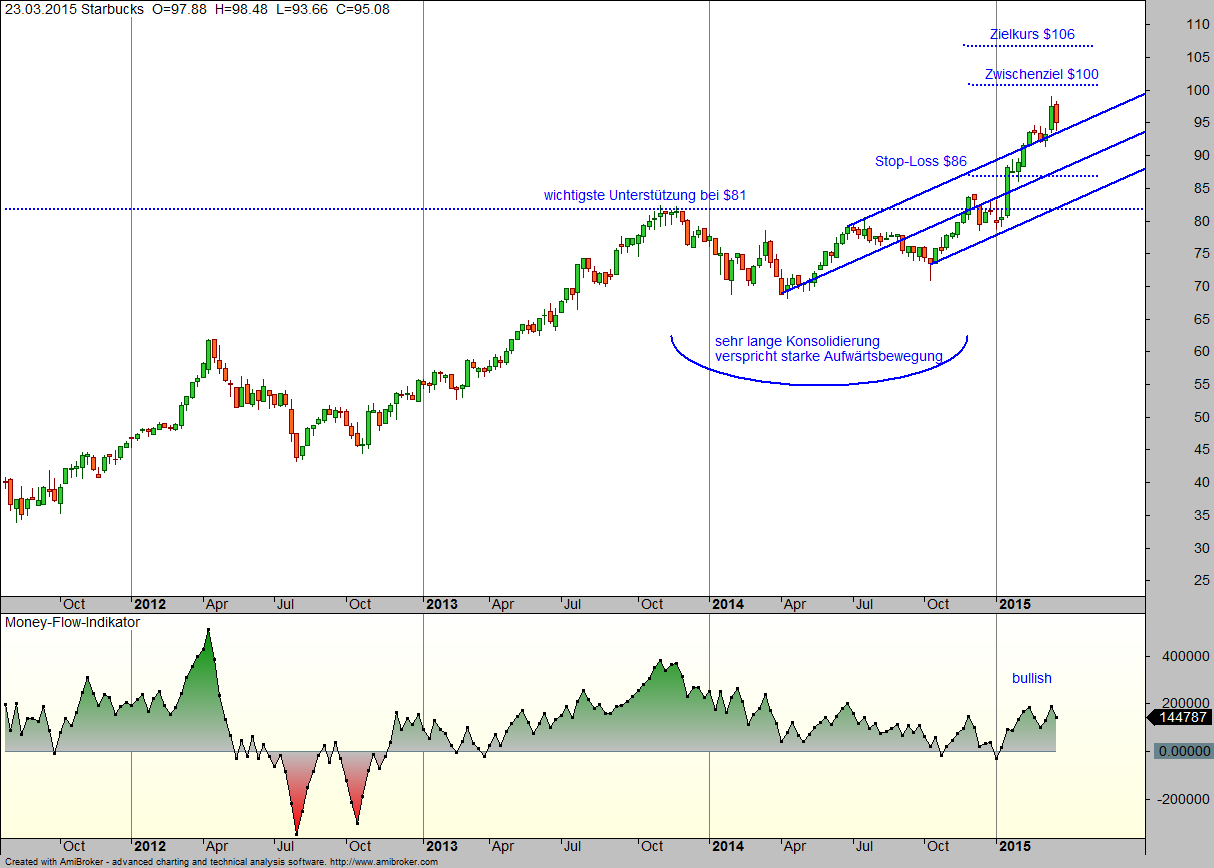The width and height of the screenshot is (1214, 868).
Task: Click the 'Money-Flow-Indikator' pane title
Action: 73,622
